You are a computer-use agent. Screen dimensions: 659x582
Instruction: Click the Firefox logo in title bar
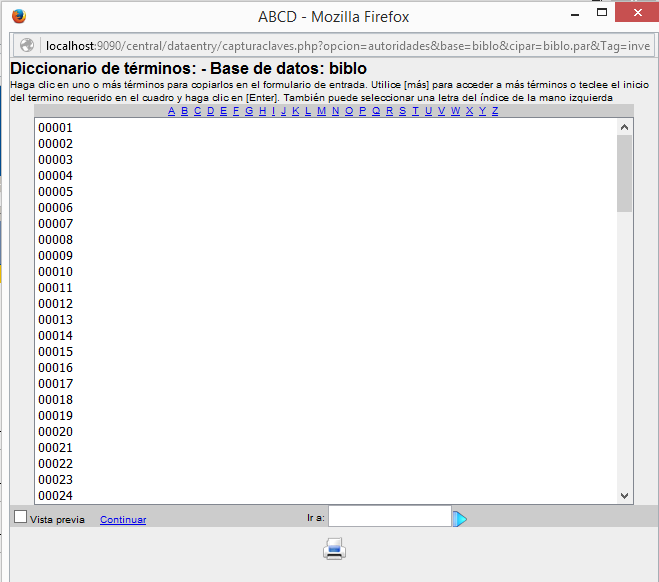(19, 16)
